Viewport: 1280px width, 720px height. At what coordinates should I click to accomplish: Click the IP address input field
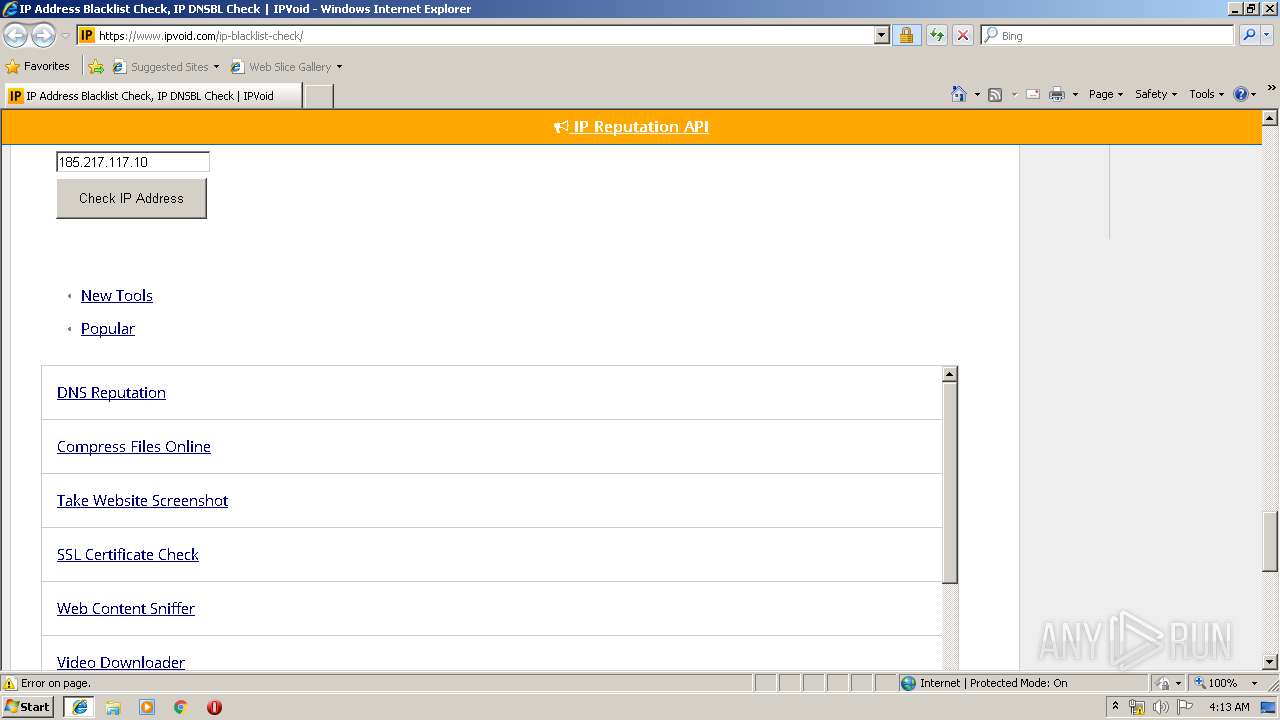[x=133, y=162]
